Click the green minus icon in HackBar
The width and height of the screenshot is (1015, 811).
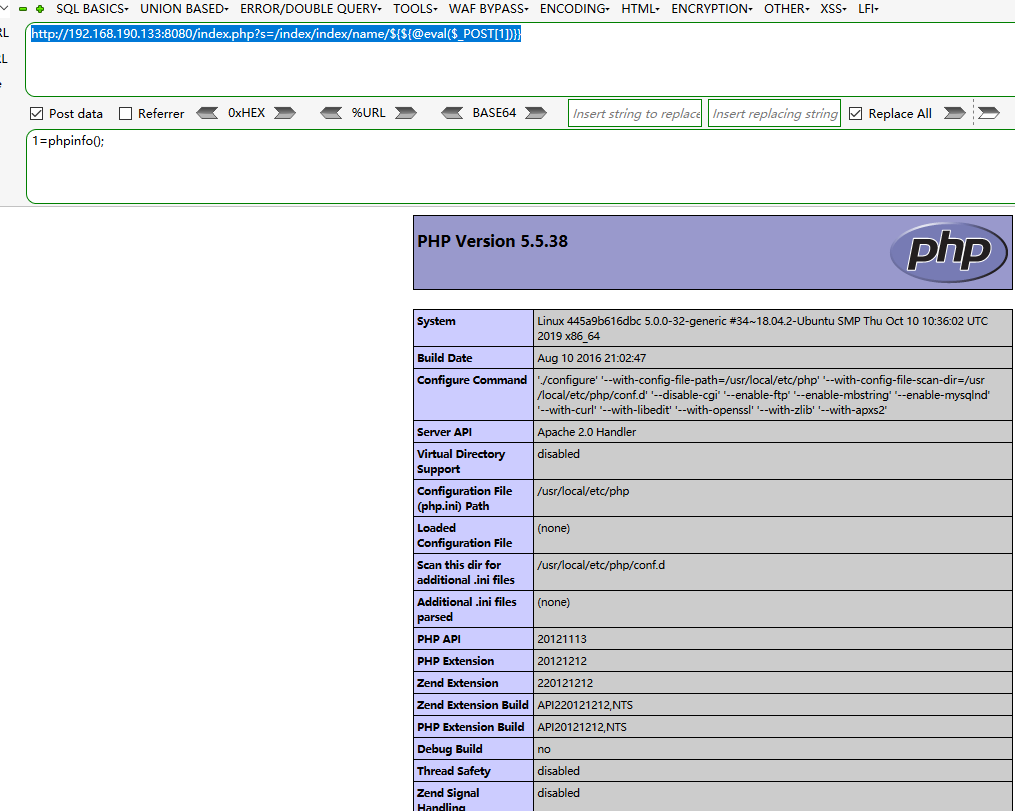[23, 9]
